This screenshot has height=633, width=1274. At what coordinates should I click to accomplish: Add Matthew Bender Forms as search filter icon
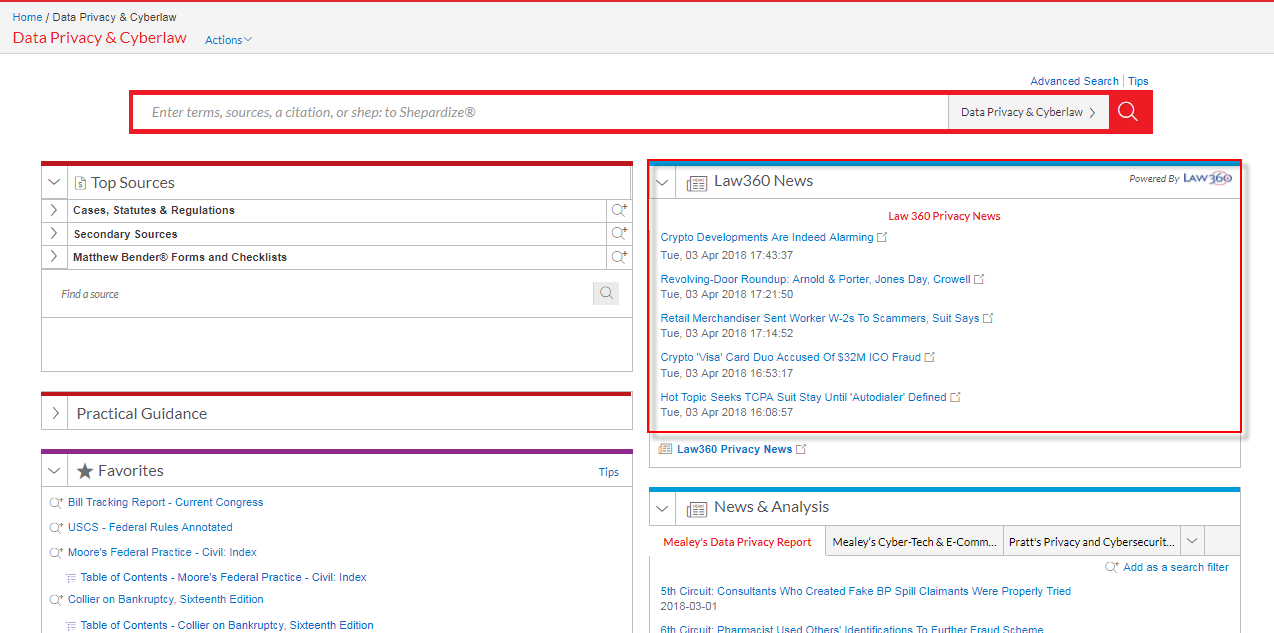(619, 257)
